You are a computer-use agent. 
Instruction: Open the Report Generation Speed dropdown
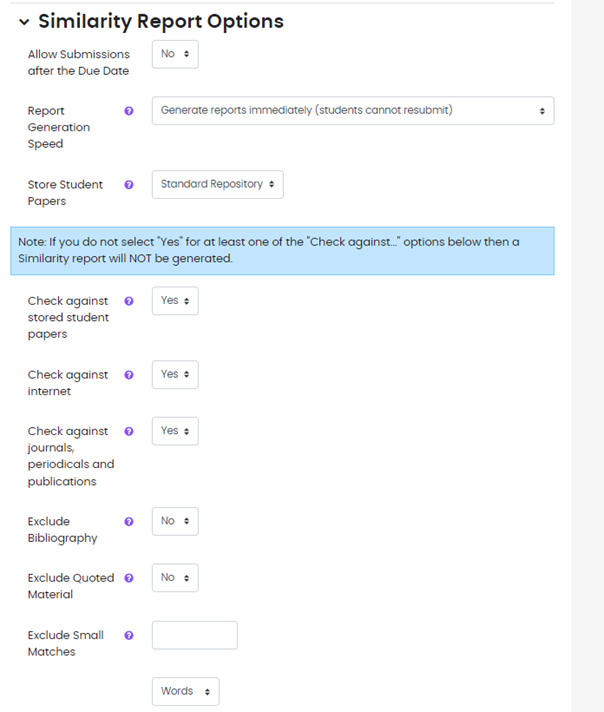click(352, 111)
